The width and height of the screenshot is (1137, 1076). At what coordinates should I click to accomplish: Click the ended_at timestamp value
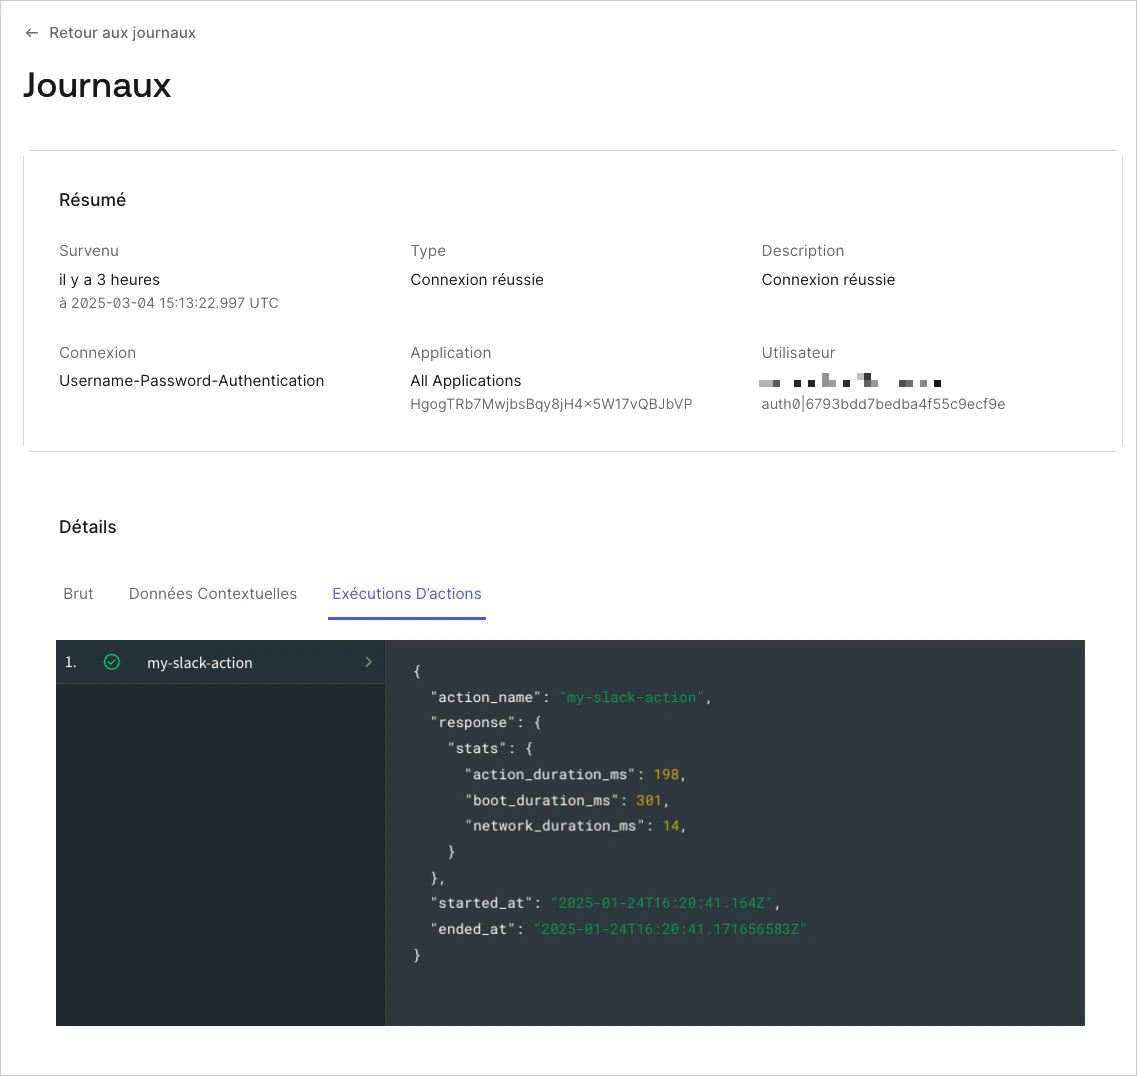670,929
